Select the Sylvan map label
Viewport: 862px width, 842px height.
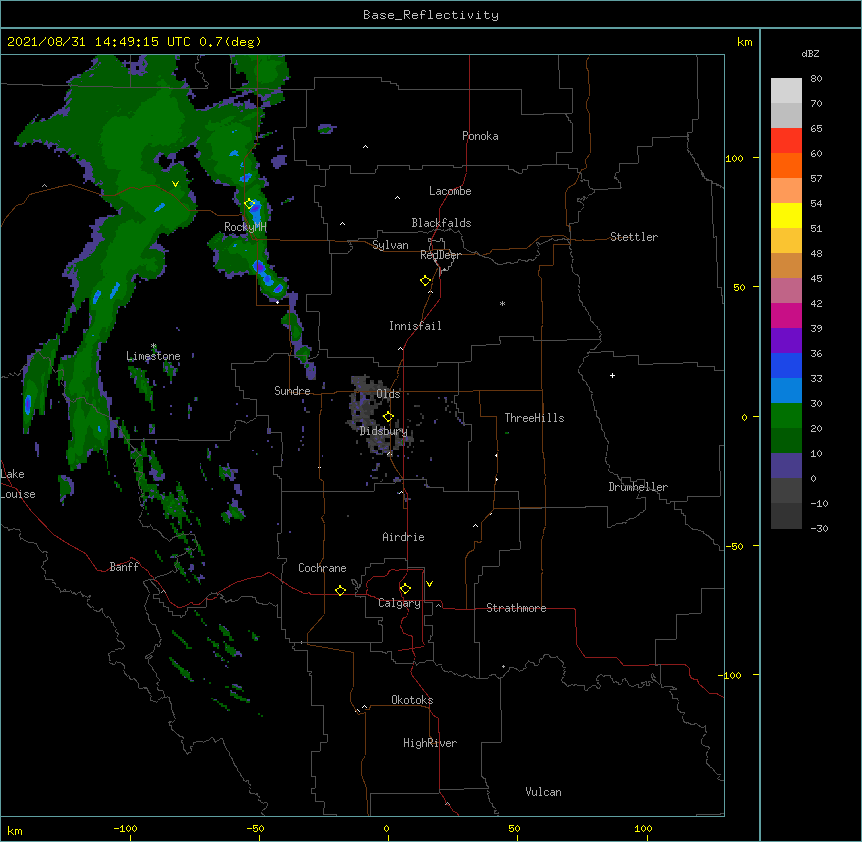(x=390, y=245)
